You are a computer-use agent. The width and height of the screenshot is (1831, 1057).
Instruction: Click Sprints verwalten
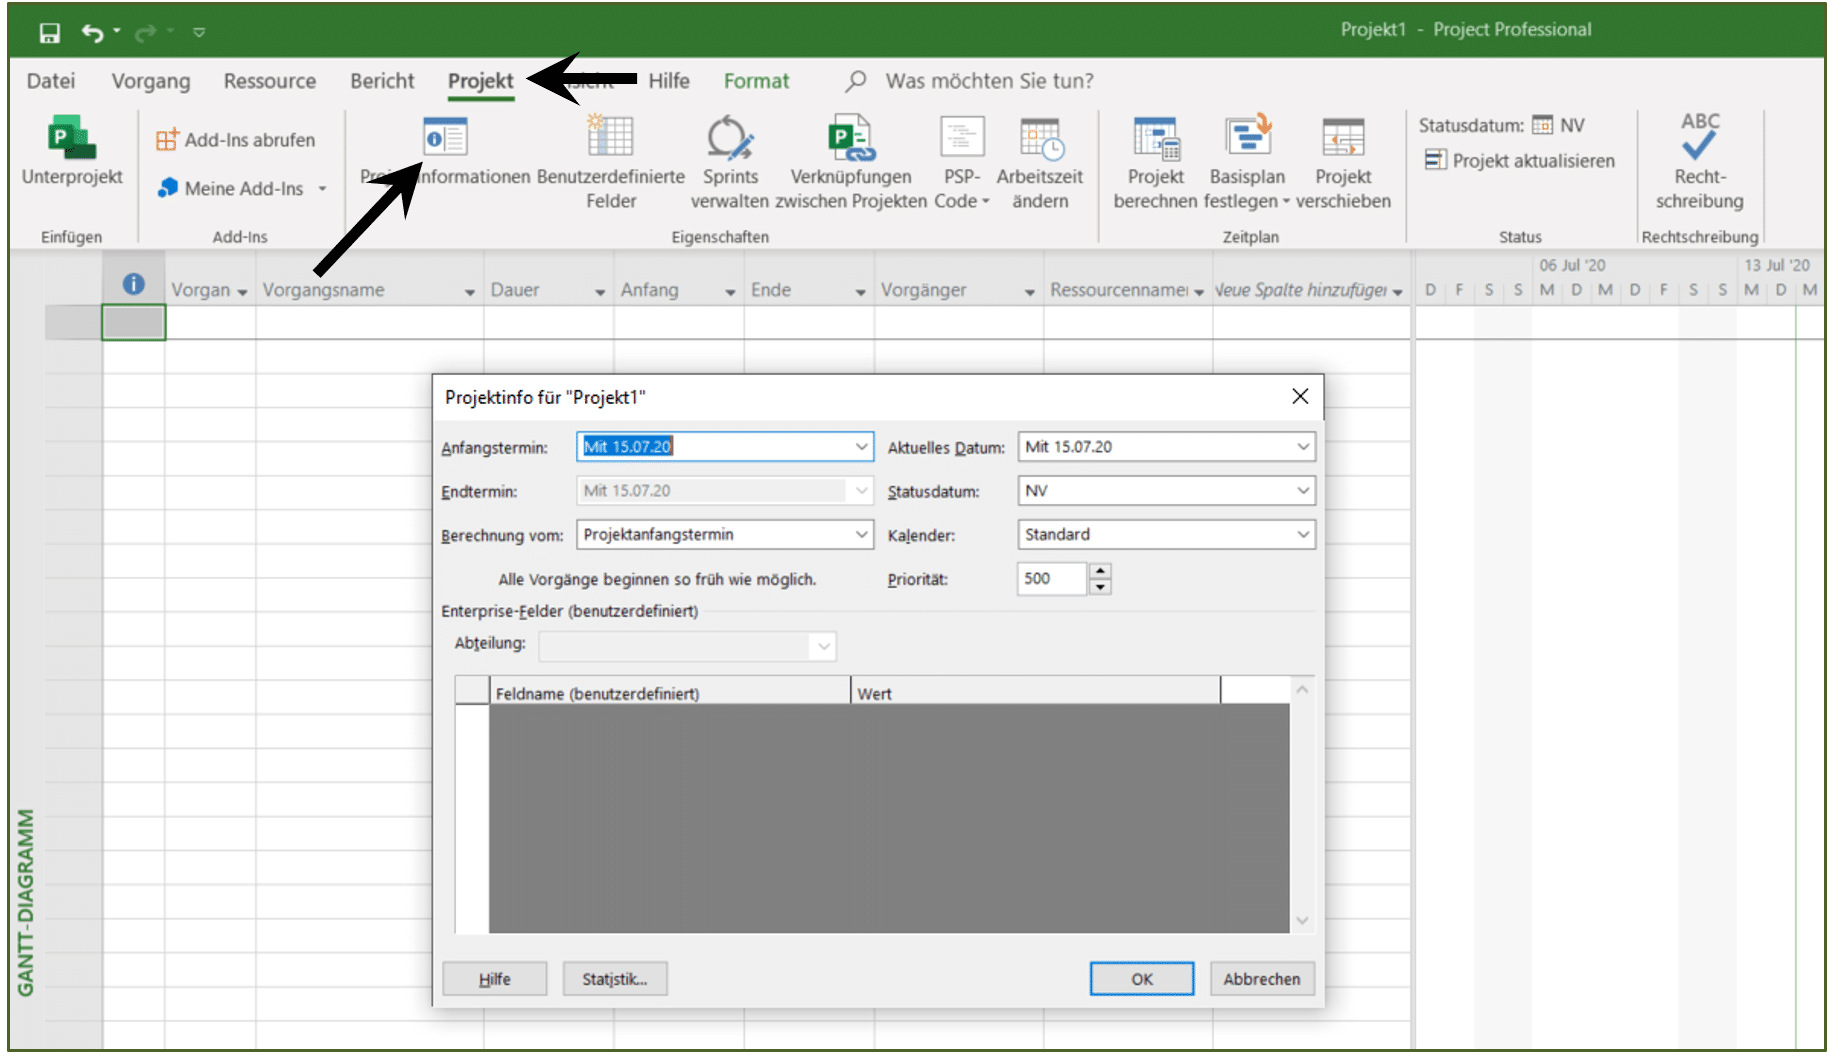pos(730,162)
